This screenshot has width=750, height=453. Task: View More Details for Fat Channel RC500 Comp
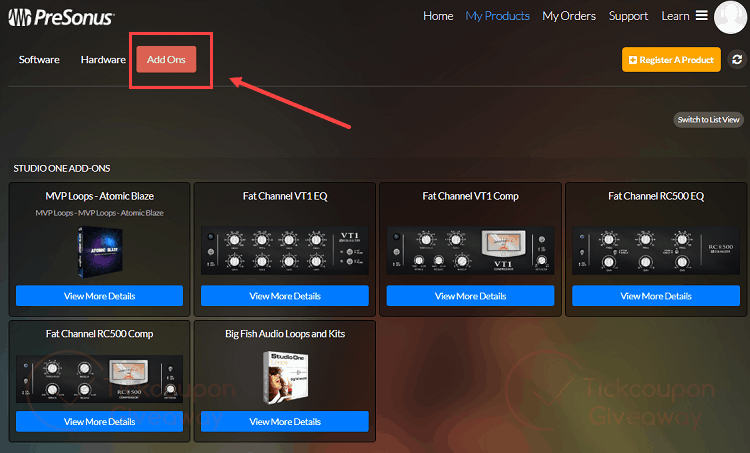[x=99, y=421]
